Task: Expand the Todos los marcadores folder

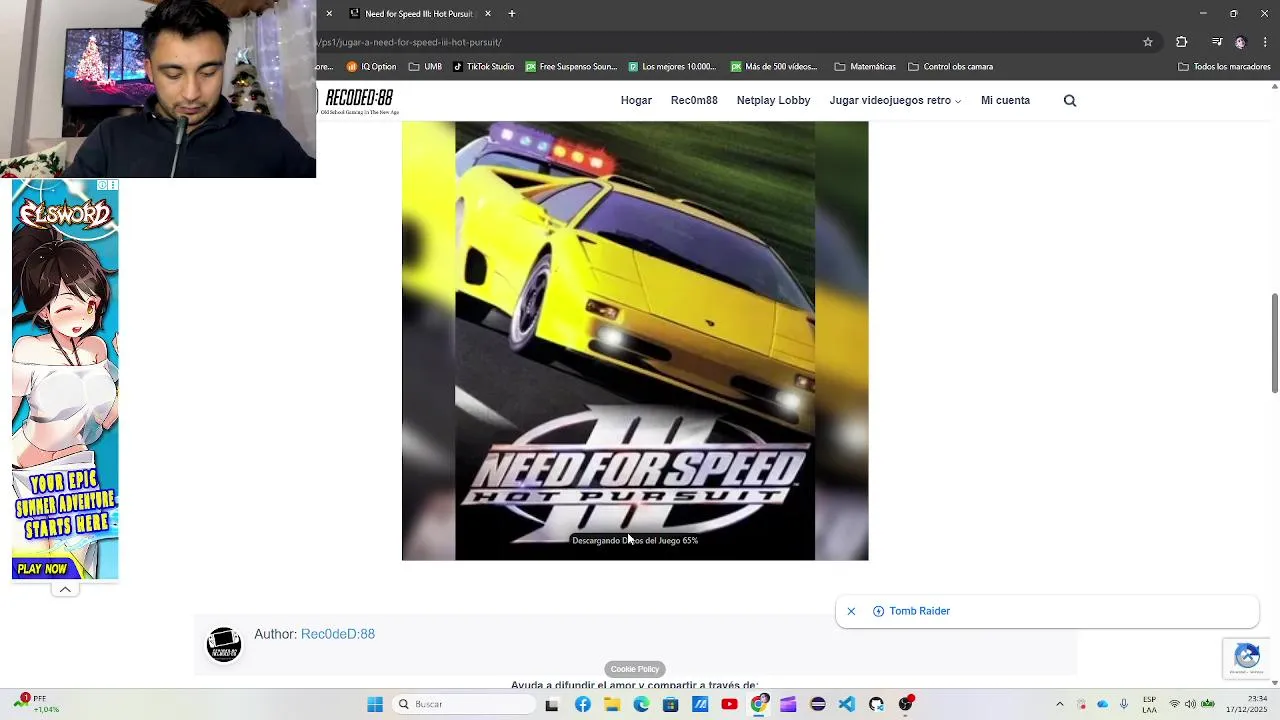Action: click(1224, 67)
